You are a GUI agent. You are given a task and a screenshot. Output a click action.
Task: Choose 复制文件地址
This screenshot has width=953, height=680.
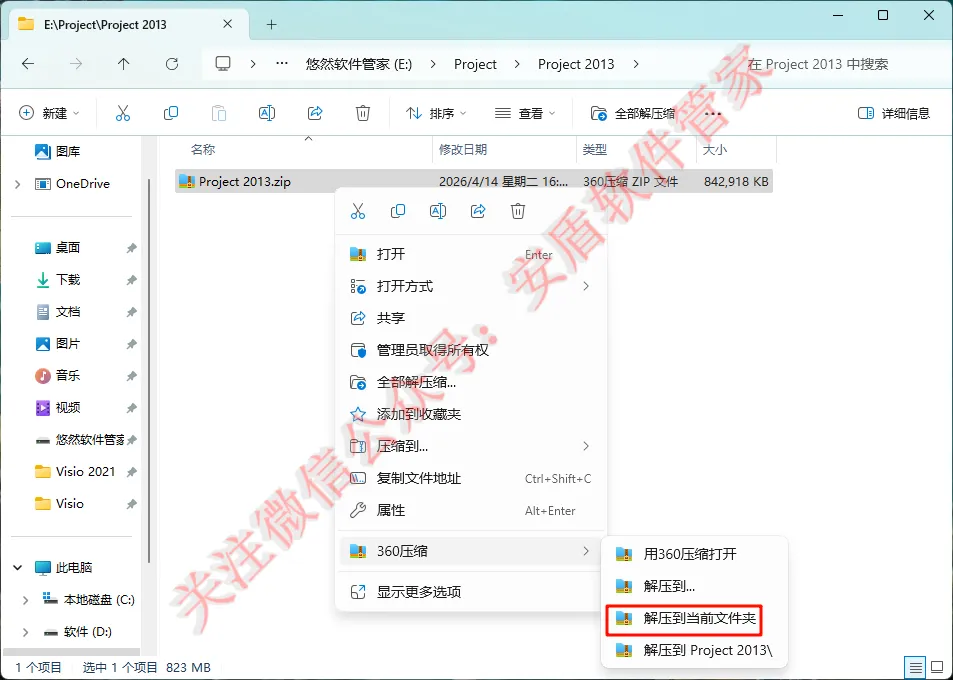point(471,478)
